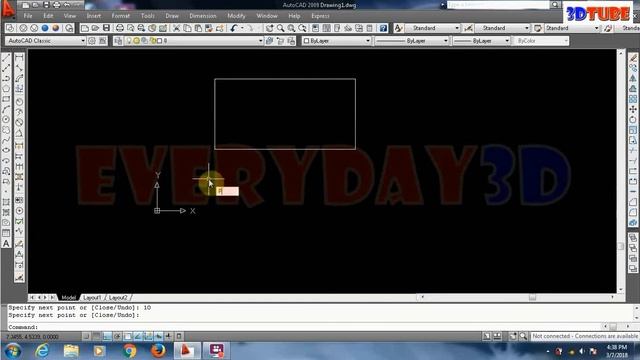This screenshot has width=640, height=360.
Task: Click the Undo arrow icon
Action: (233, 28)
